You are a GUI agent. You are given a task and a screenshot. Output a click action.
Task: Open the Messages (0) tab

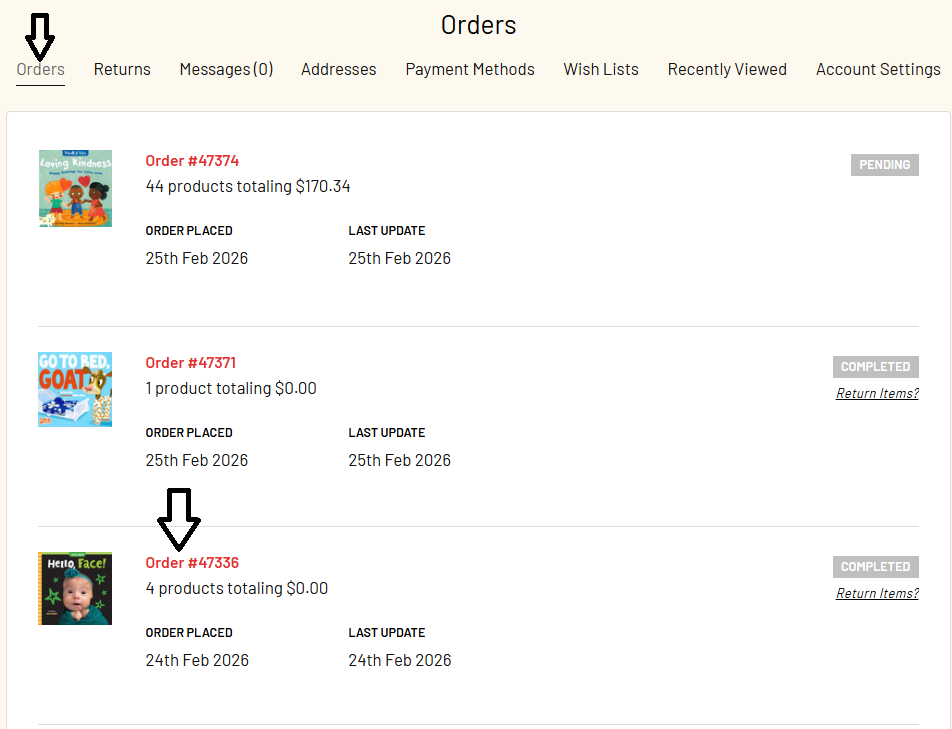click(226, 70)
